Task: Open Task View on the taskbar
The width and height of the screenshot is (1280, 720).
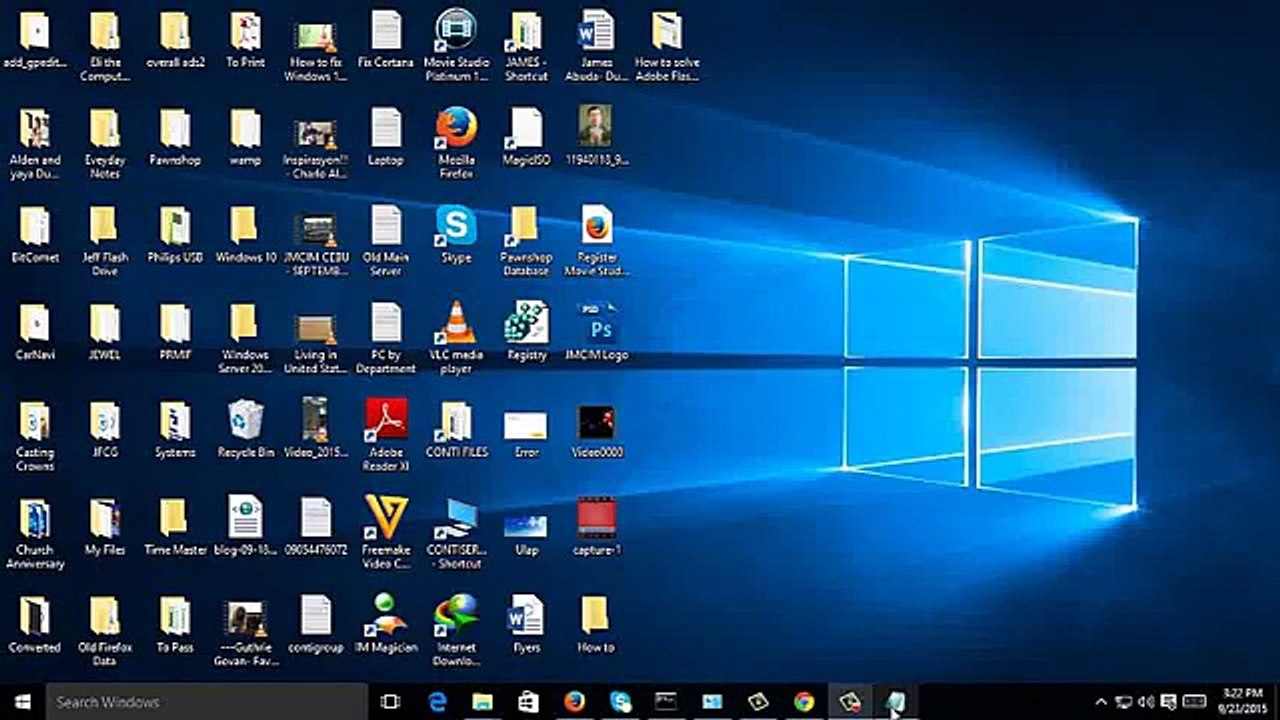Action: 392,702
